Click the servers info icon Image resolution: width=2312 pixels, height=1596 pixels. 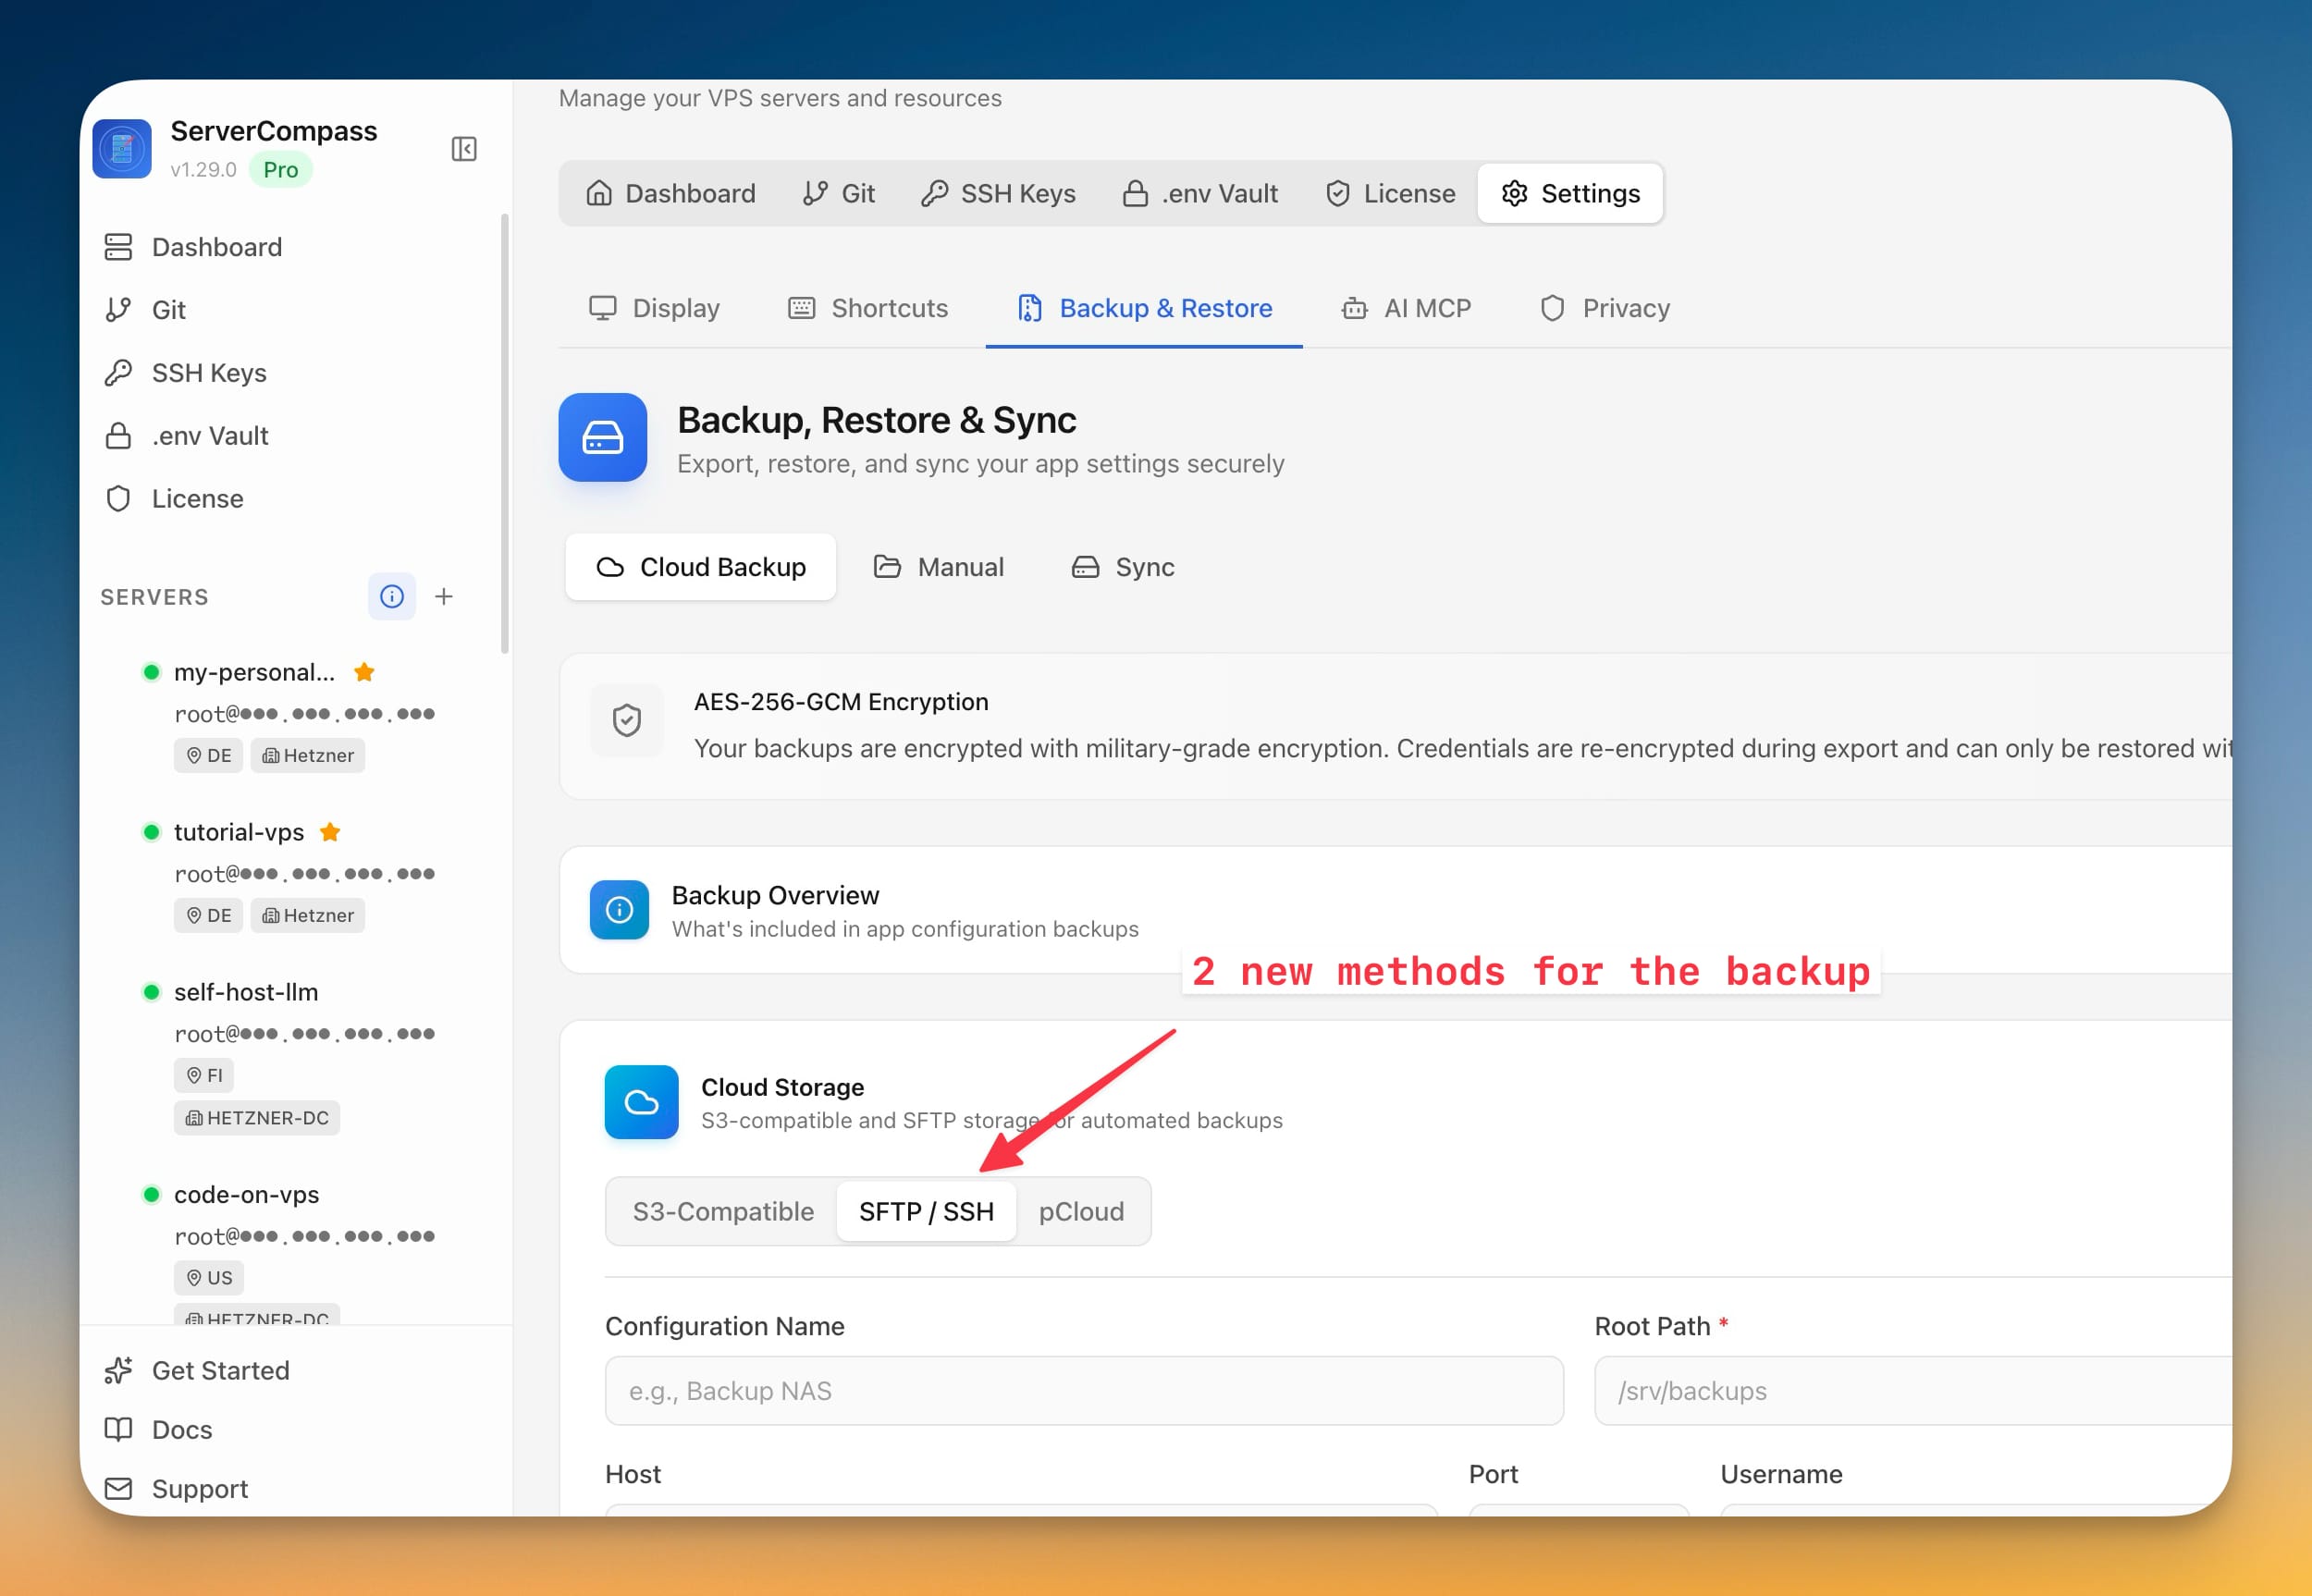click(x=392, y=597)
